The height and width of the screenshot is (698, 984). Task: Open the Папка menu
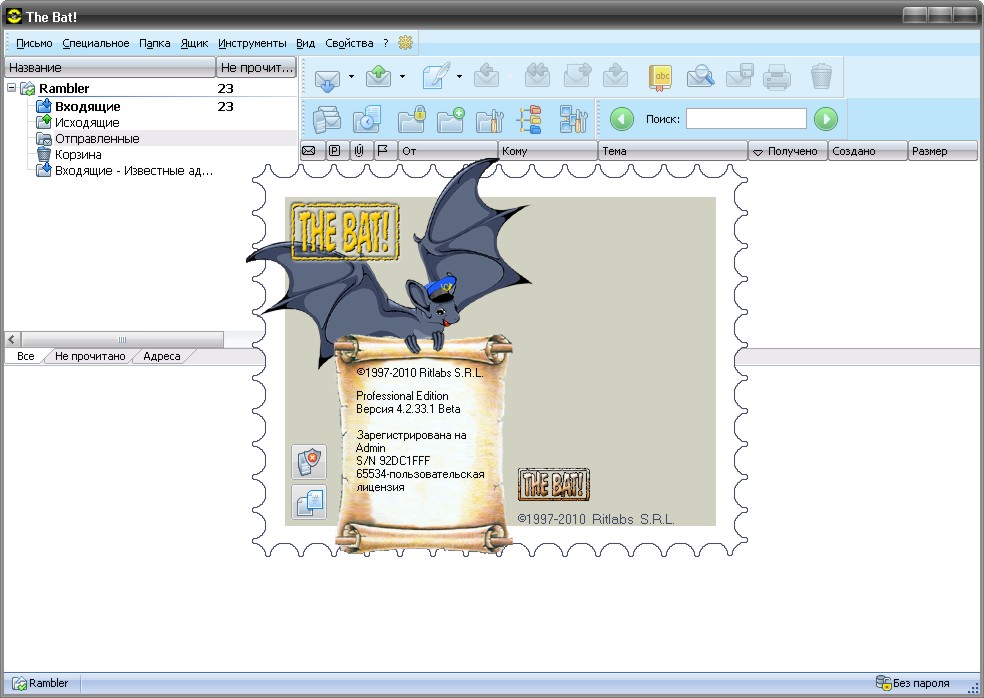pyautogui.click(x=154, y=43)
